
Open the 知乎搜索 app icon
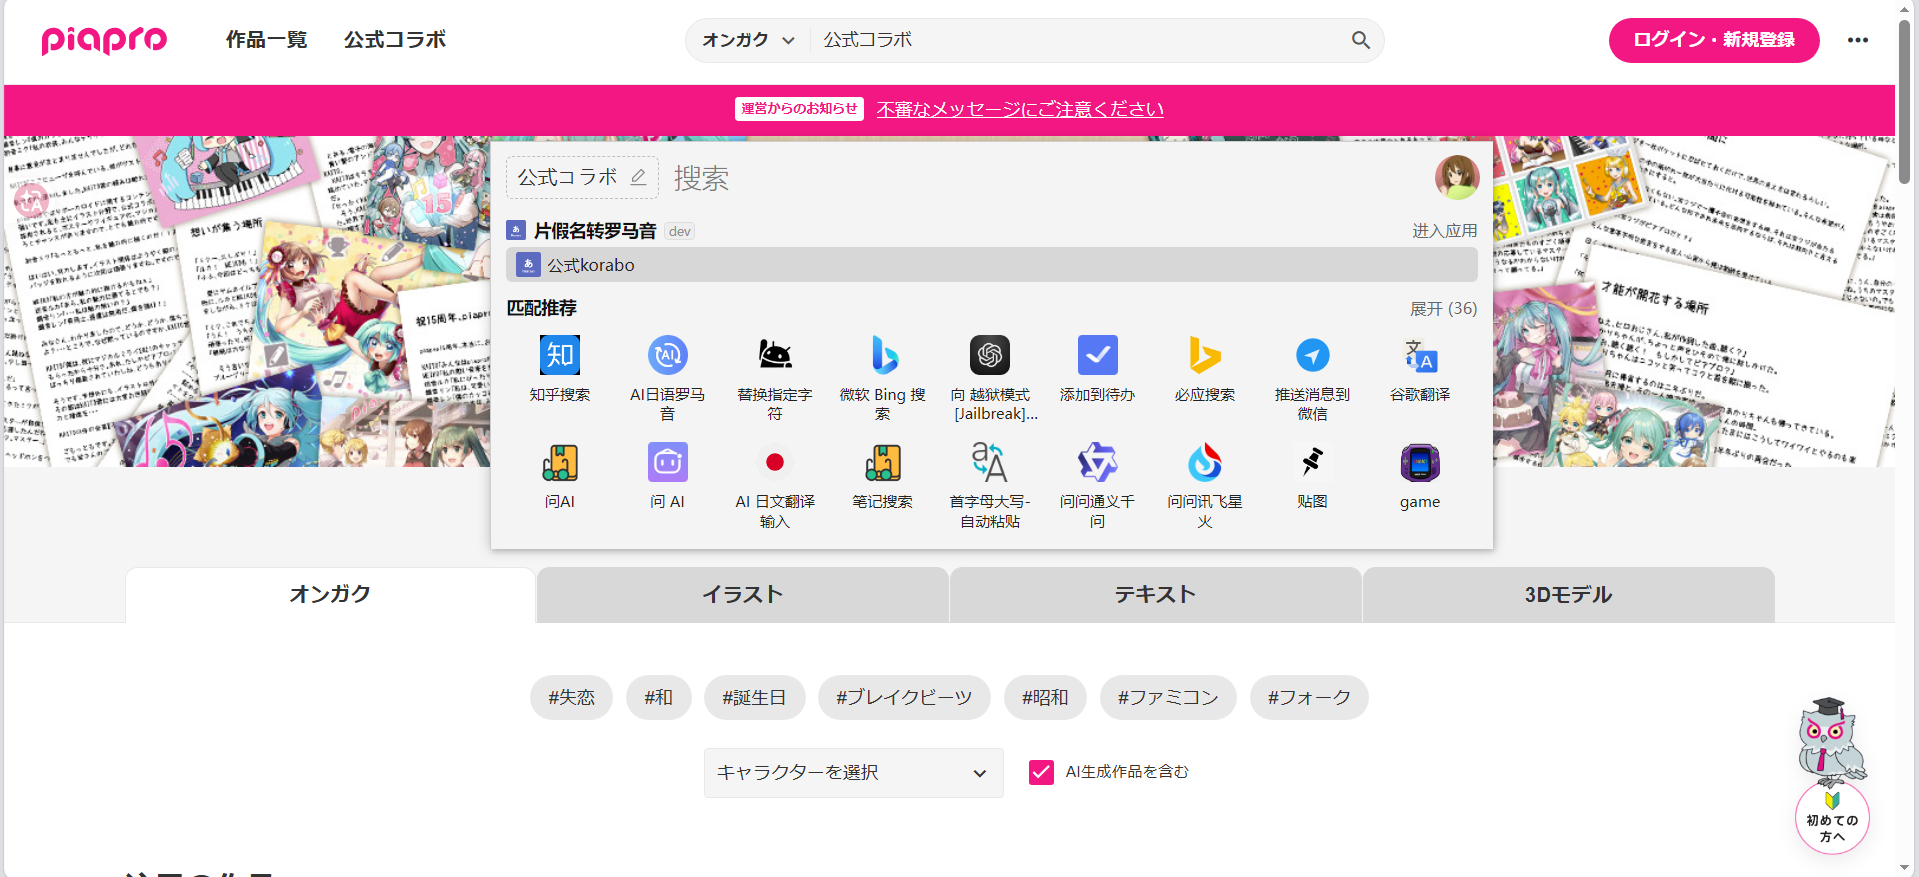click(x=559, y=356)
